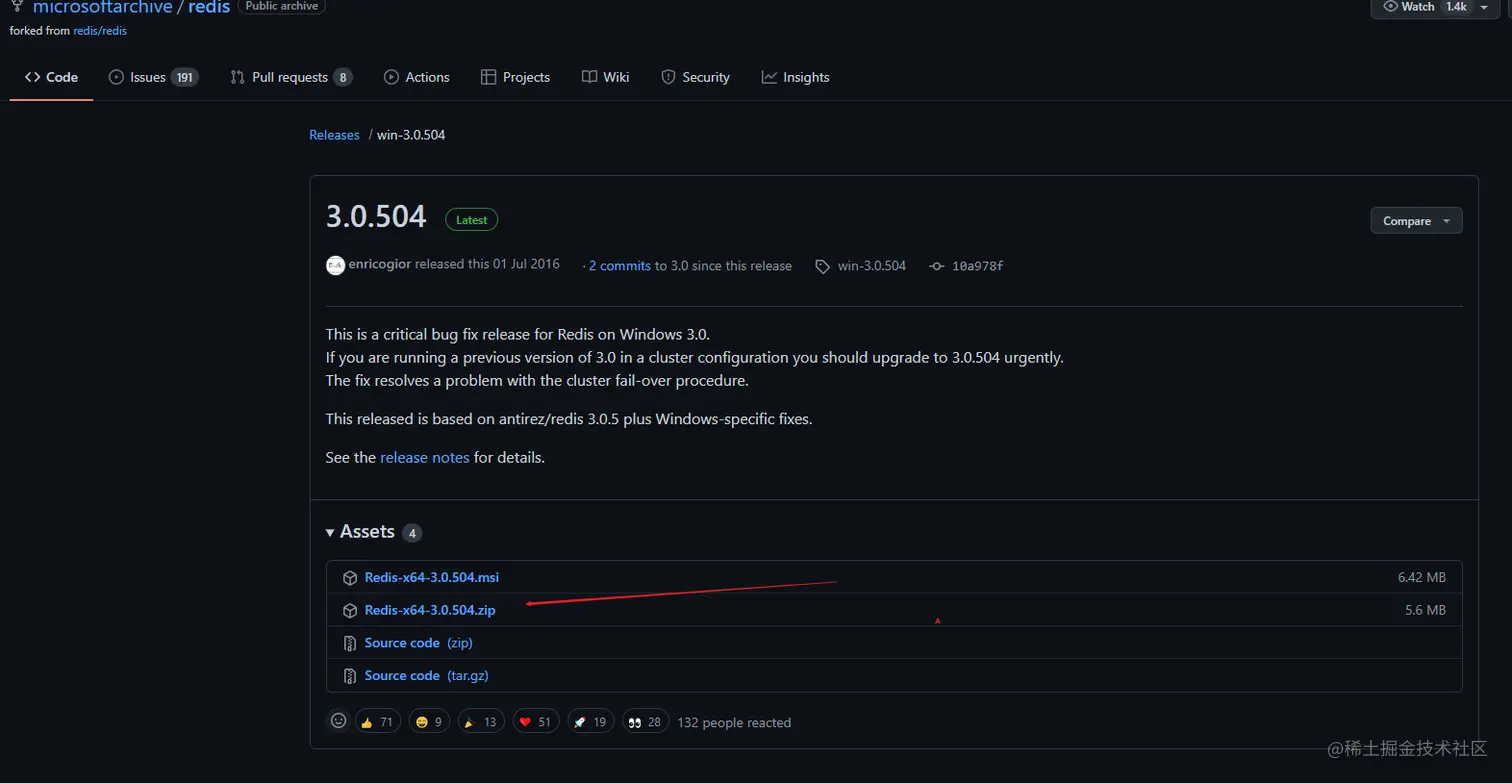Click the win-3.0.504 tag link
Screen dimensions: 1512x783
pos(872,266)
